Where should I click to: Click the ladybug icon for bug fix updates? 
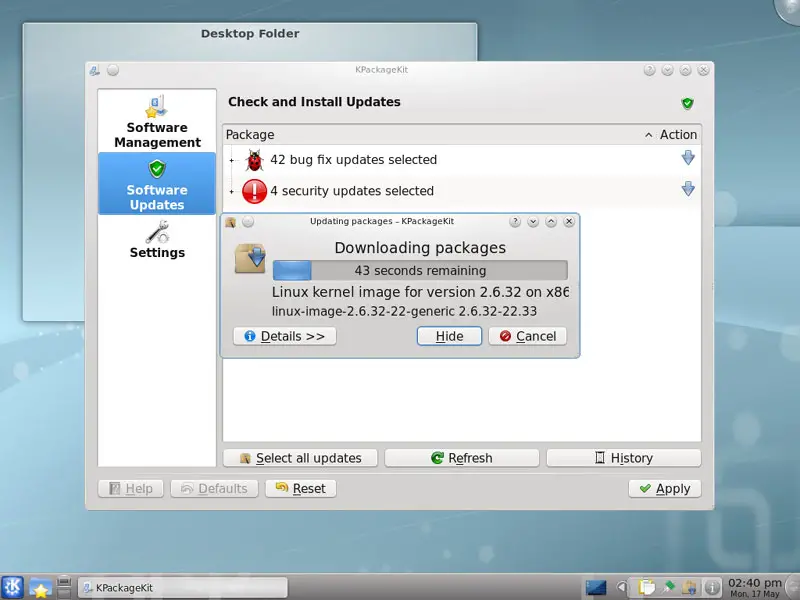[254, 160]
